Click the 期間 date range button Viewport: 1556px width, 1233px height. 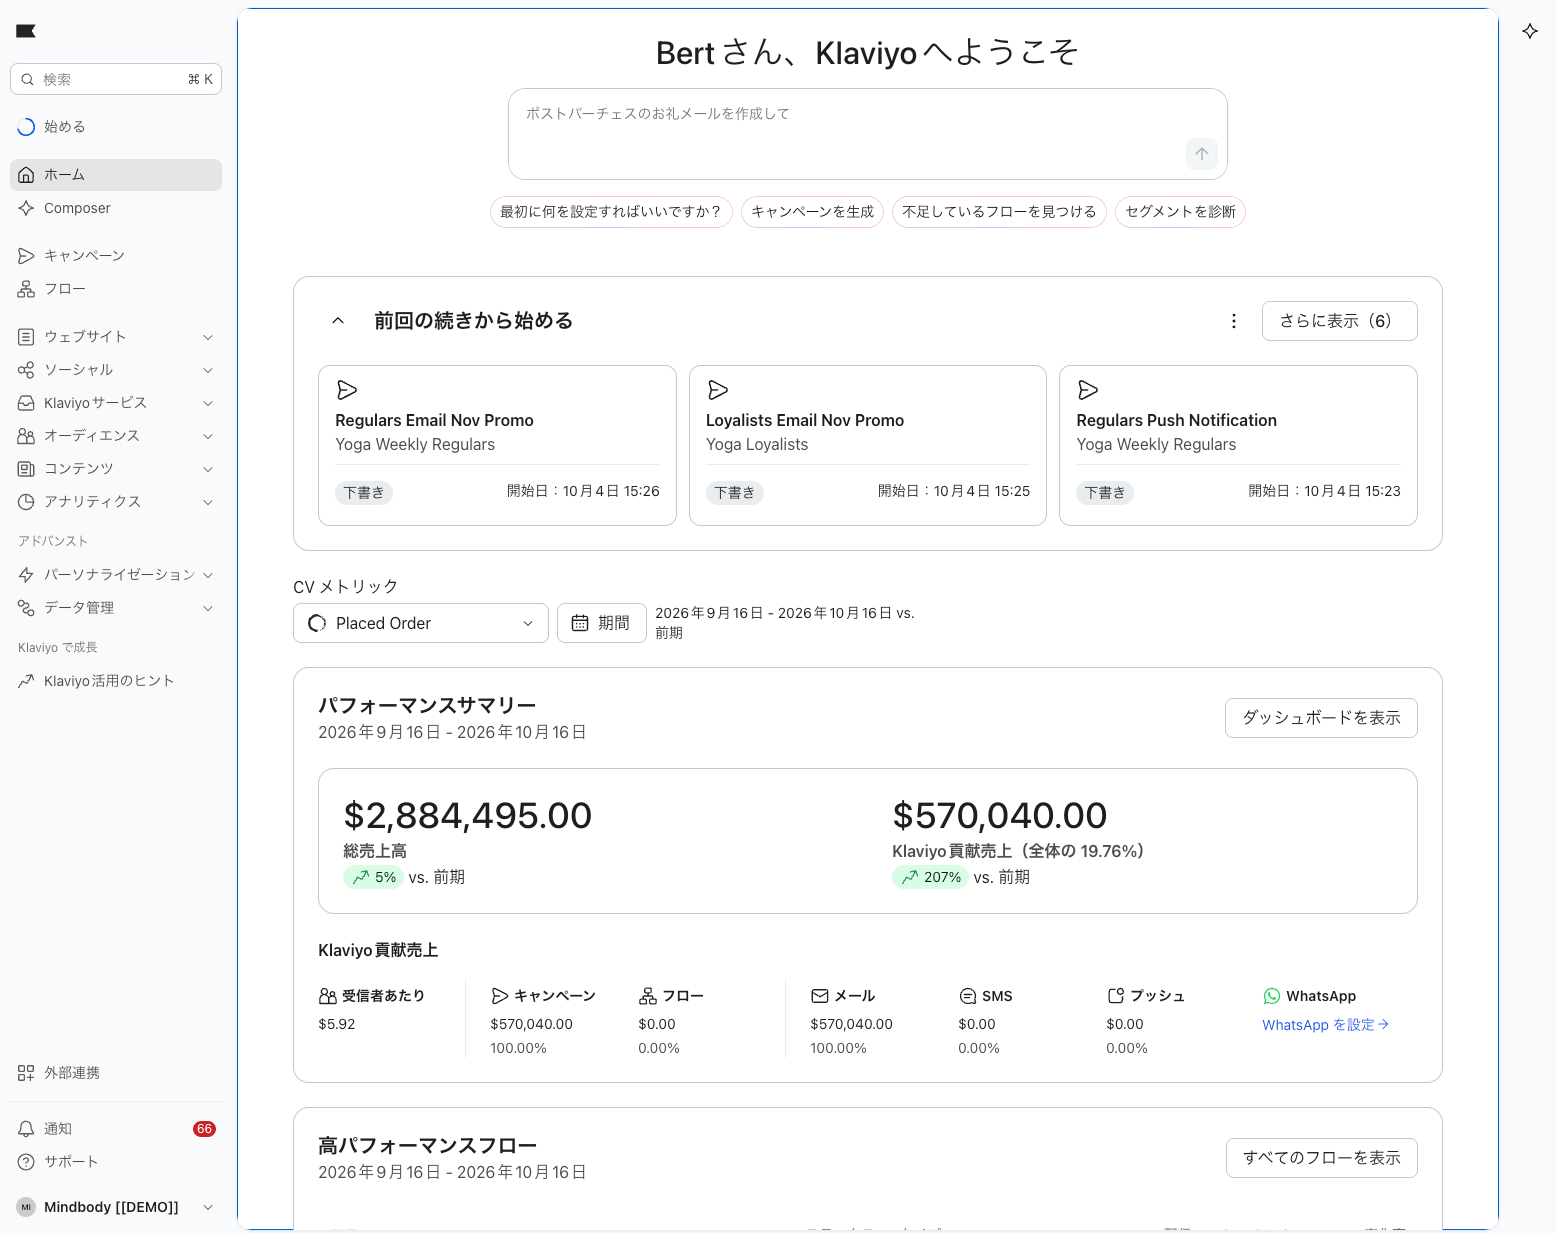click(601, 623)
